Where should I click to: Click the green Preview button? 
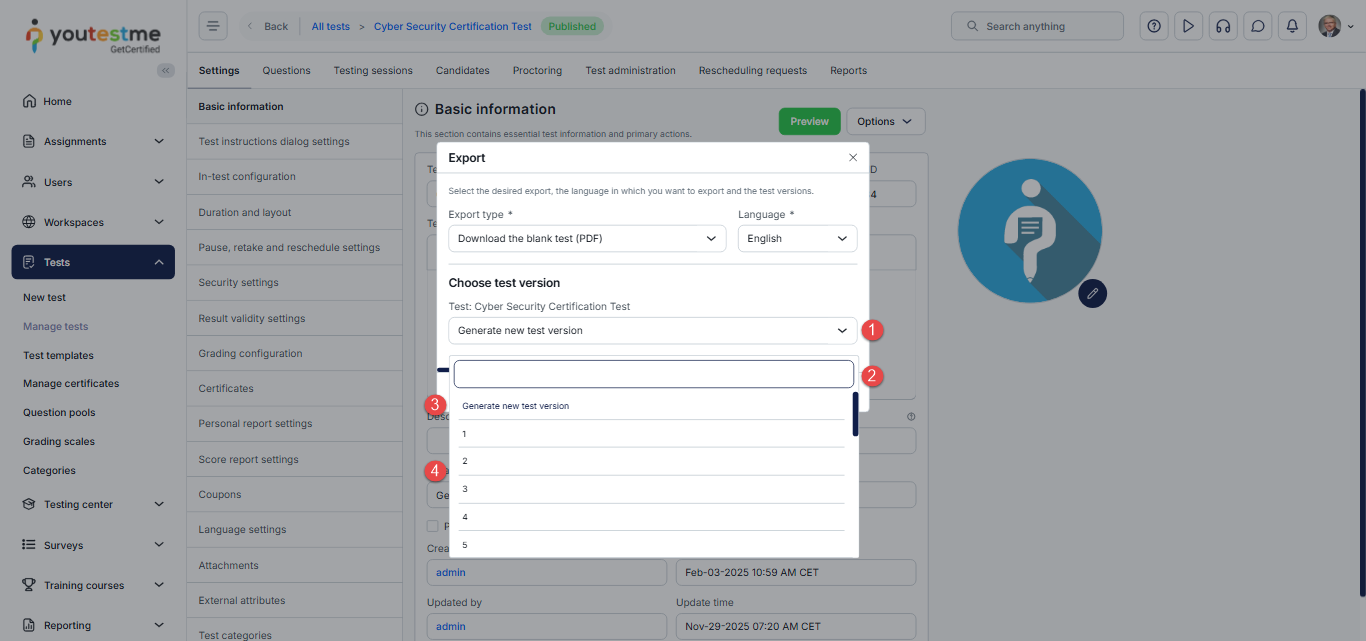click(809, 121)
